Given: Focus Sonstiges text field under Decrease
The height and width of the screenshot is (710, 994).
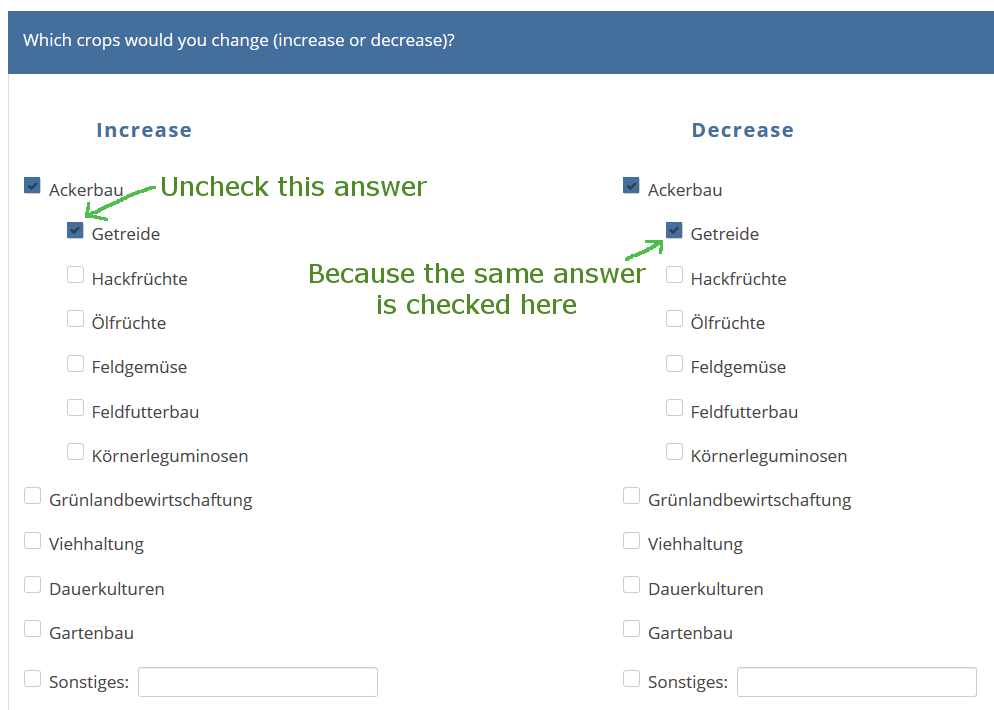Looking at the screenshot, I should click(x=856, y=682).
